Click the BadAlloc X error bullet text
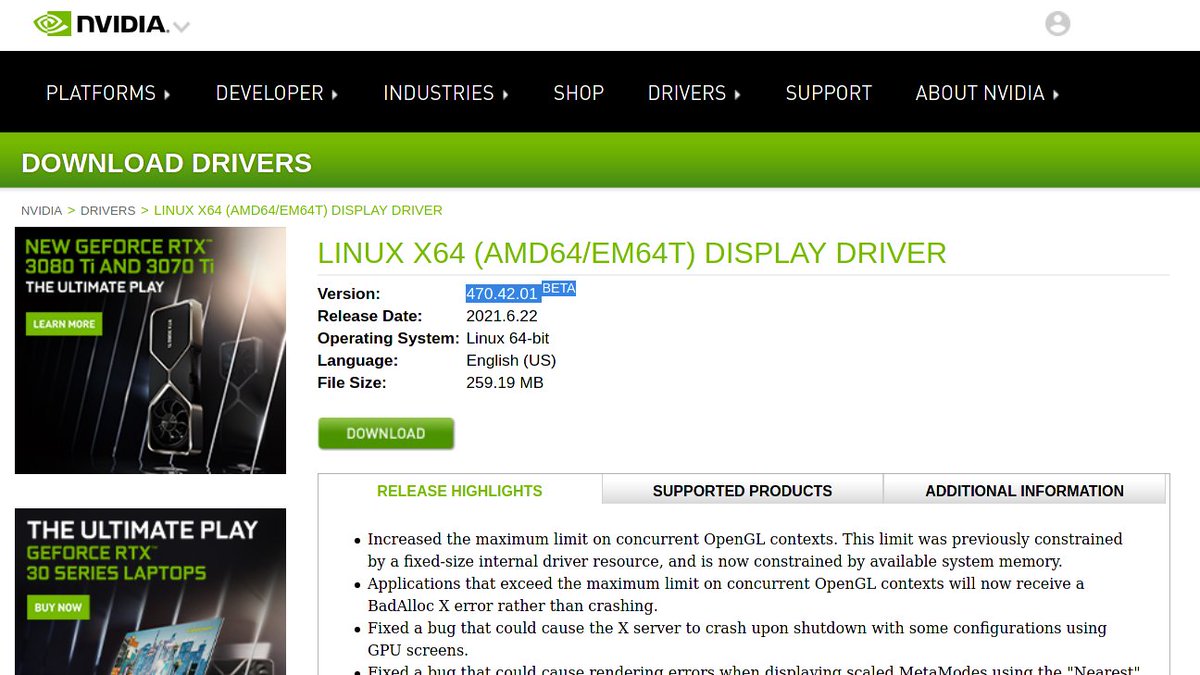Screen dimensions: 1200x675 726,594
